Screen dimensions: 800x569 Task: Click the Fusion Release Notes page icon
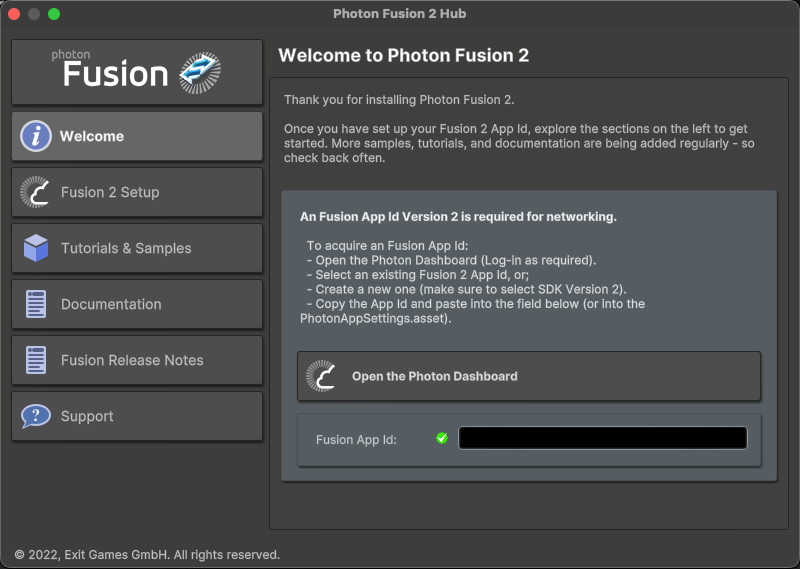[x=36, y=360]
